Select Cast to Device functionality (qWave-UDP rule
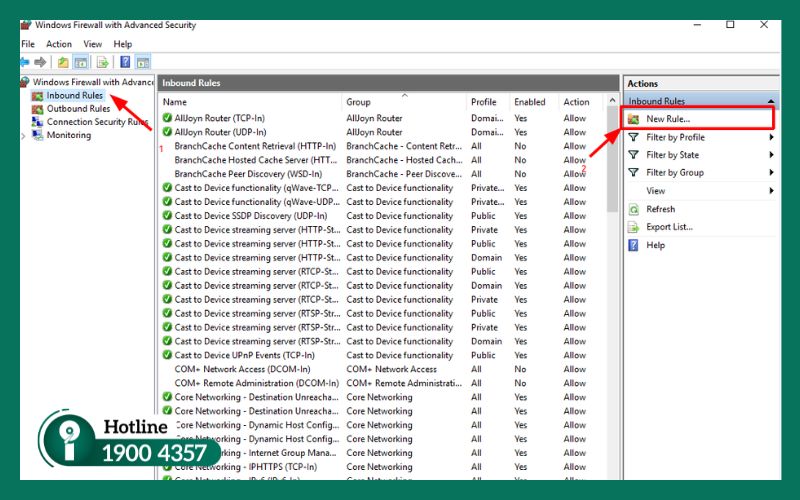 257,202
